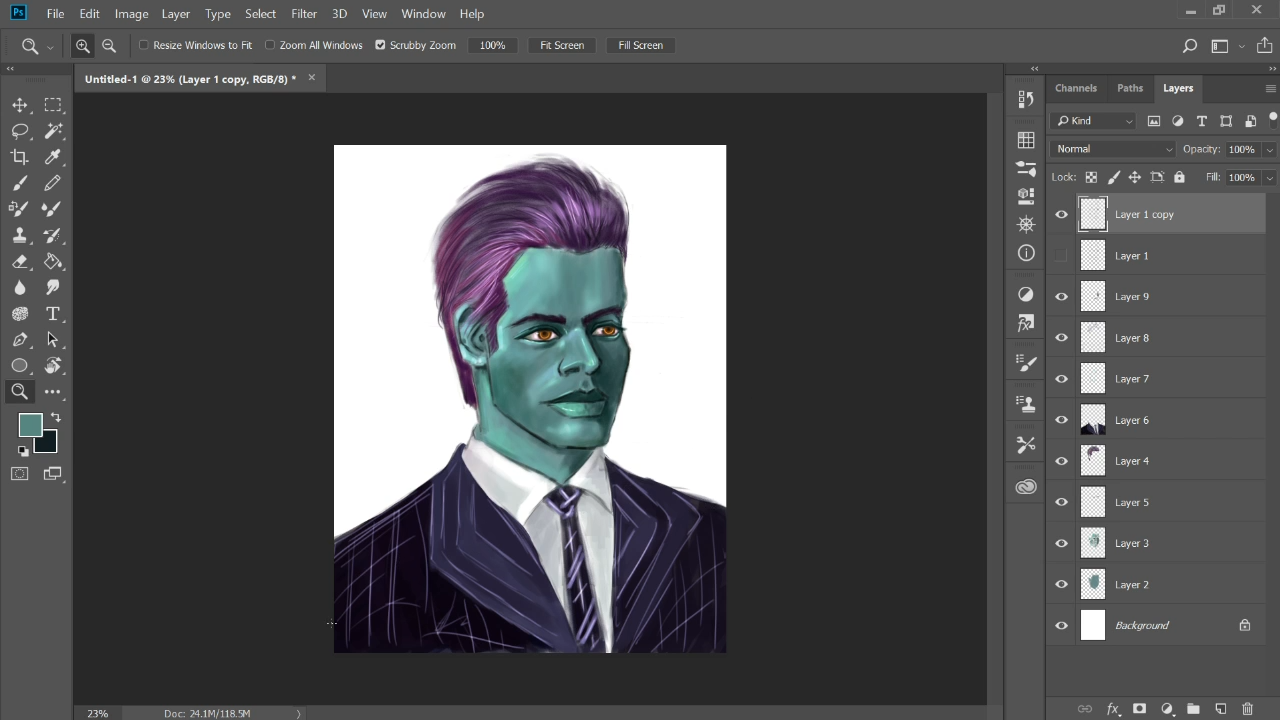This screenshot has width=1280, height=720.
Task: Select the Path Selection tool
Action: click(x=53, y=339)
